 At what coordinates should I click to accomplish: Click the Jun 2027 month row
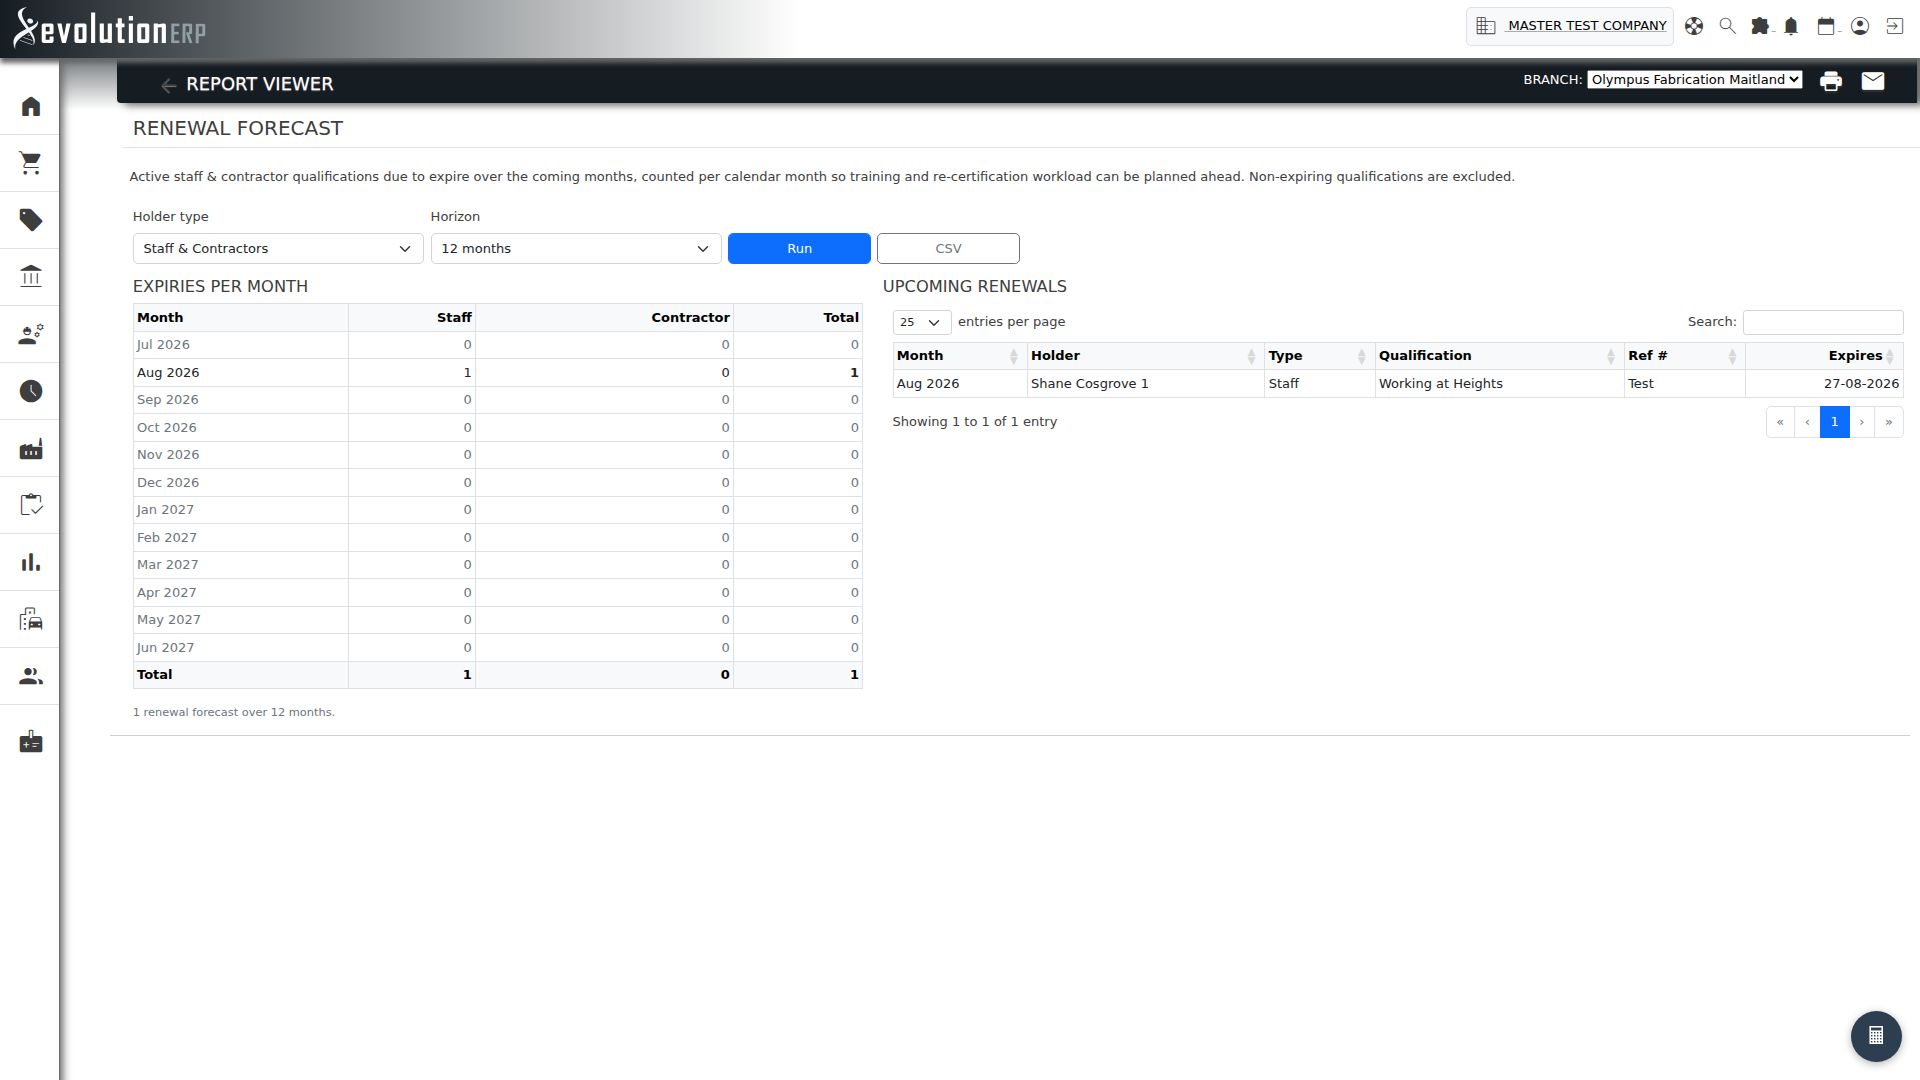pyautogui.click(x=497, y=647)
